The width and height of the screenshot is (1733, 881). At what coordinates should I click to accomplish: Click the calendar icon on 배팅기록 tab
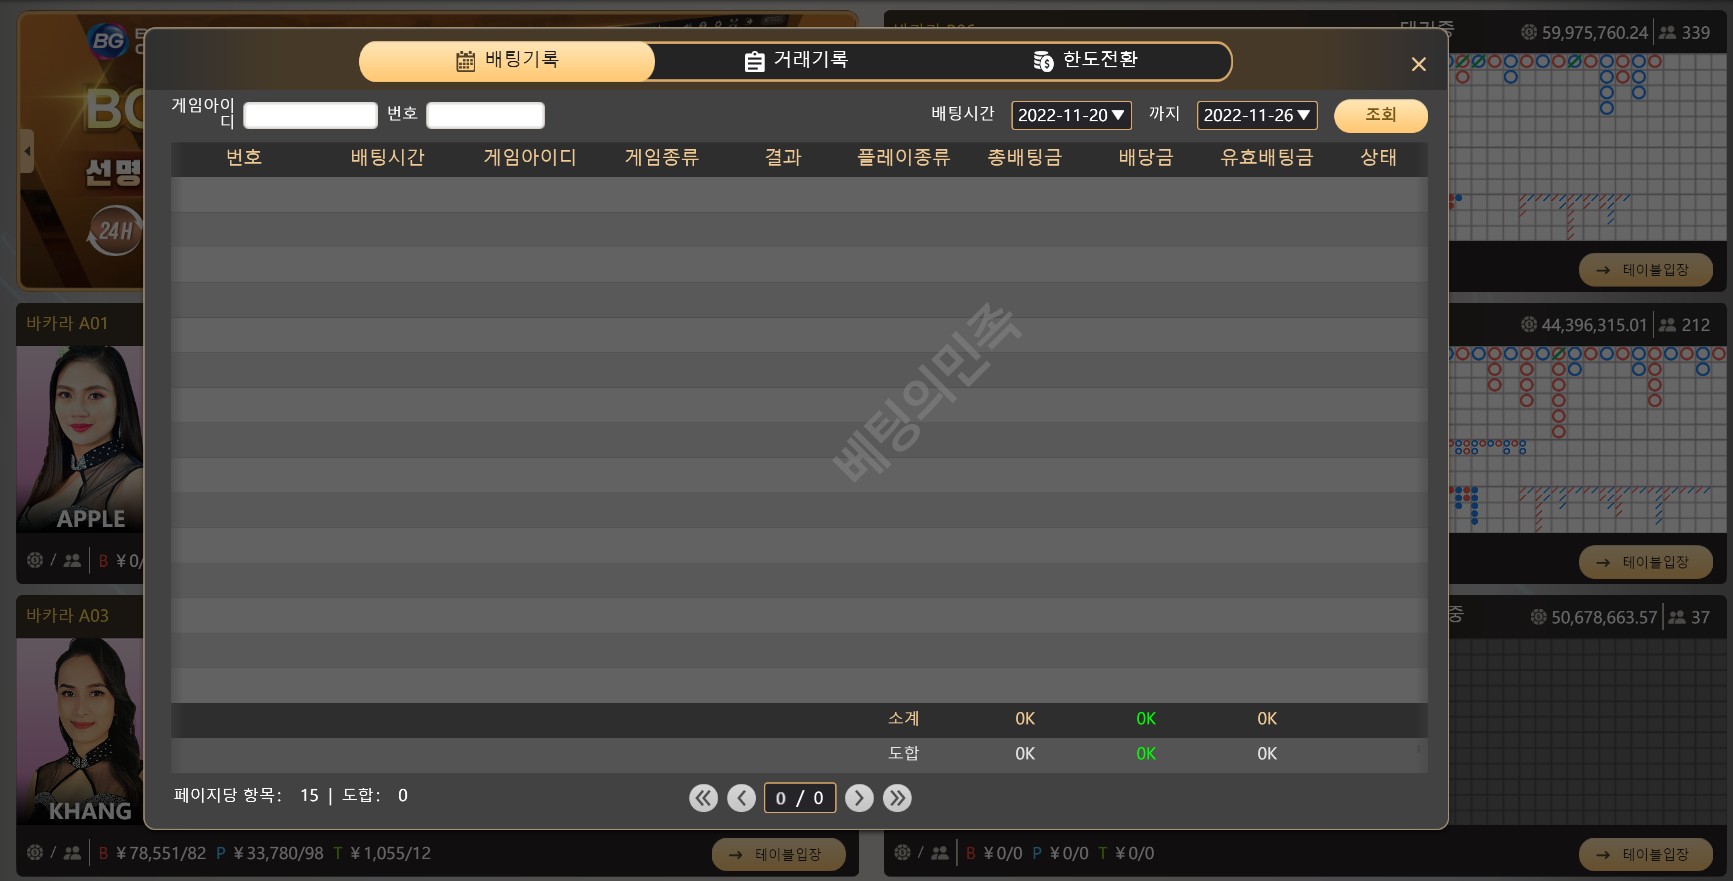coord(465,61)
